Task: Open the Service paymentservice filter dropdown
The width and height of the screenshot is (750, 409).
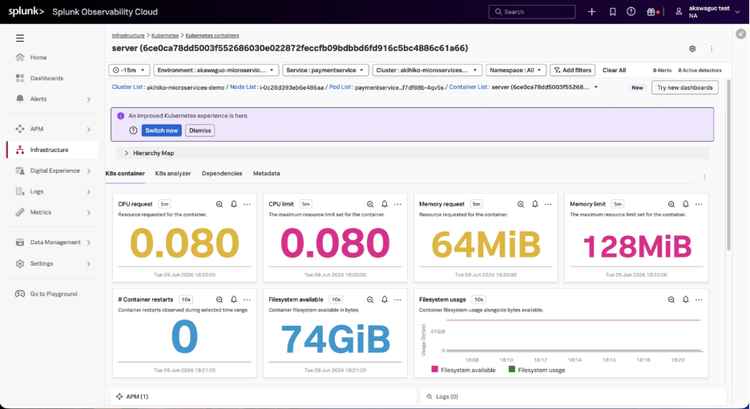Action: [325, 70]
